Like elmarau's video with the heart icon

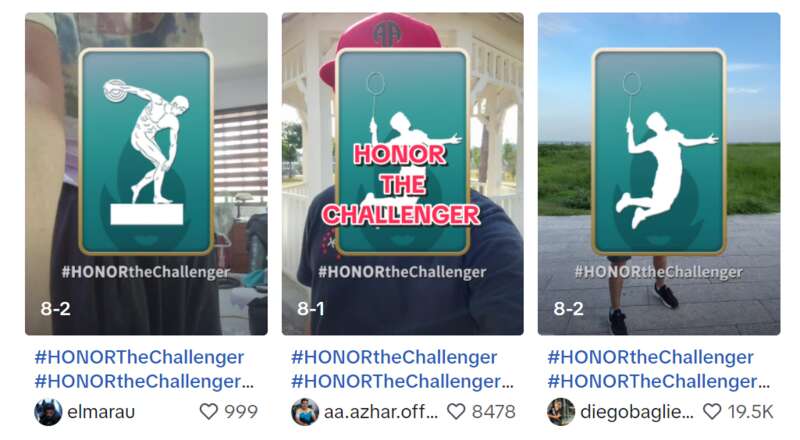click(208, 411)
